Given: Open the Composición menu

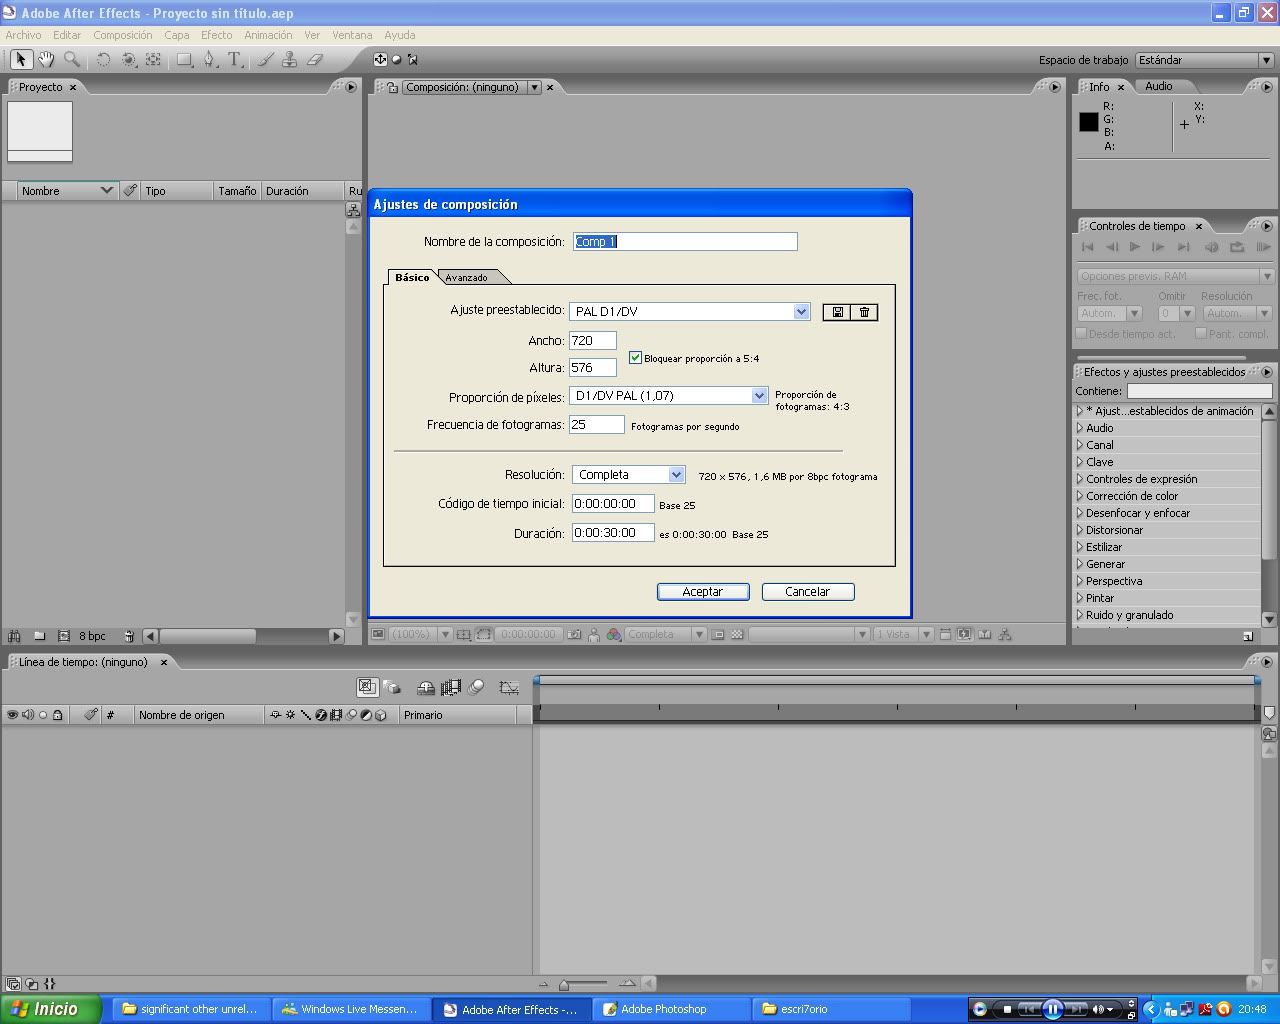Looking at the screenshot, I should (123, 35).
